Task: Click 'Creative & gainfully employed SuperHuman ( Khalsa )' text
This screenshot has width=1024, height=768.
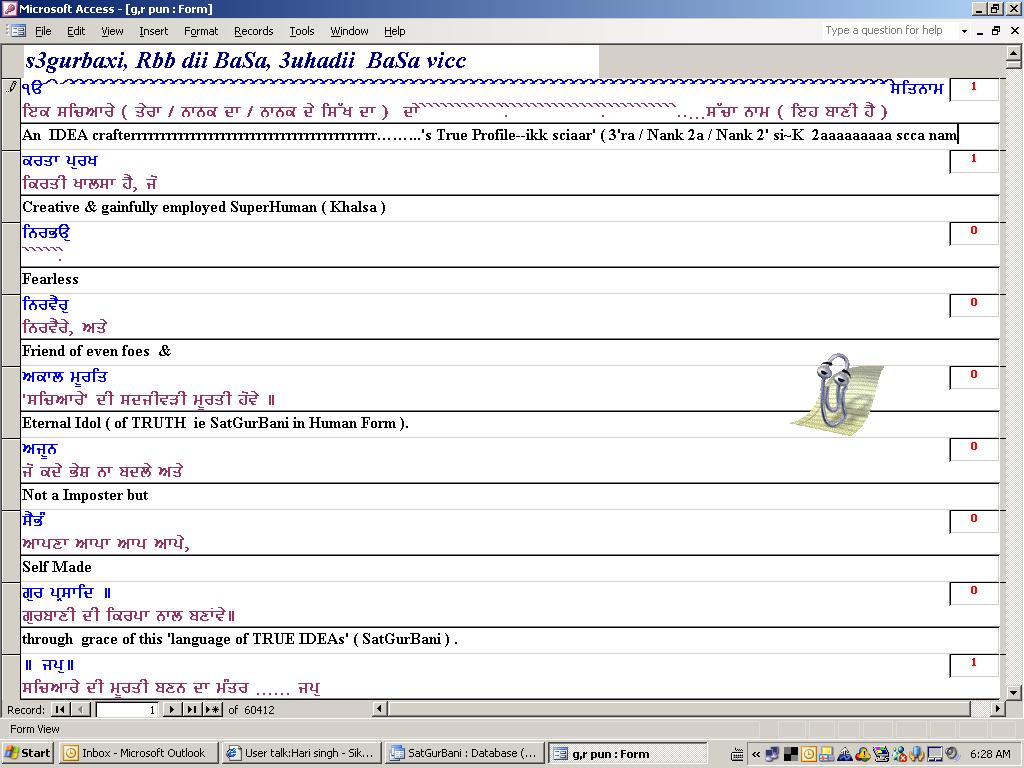Action: (204, 208)
